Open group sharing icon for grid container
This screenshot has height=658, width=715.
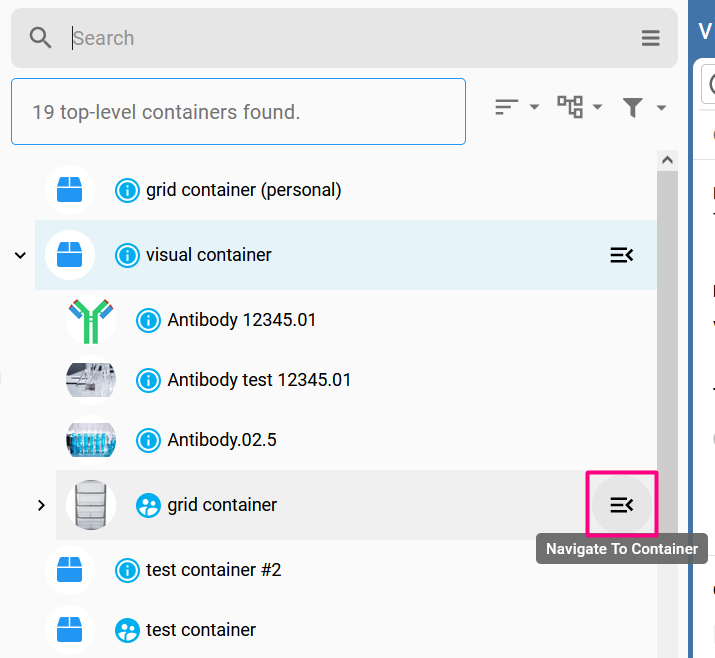tap(148, 506)
